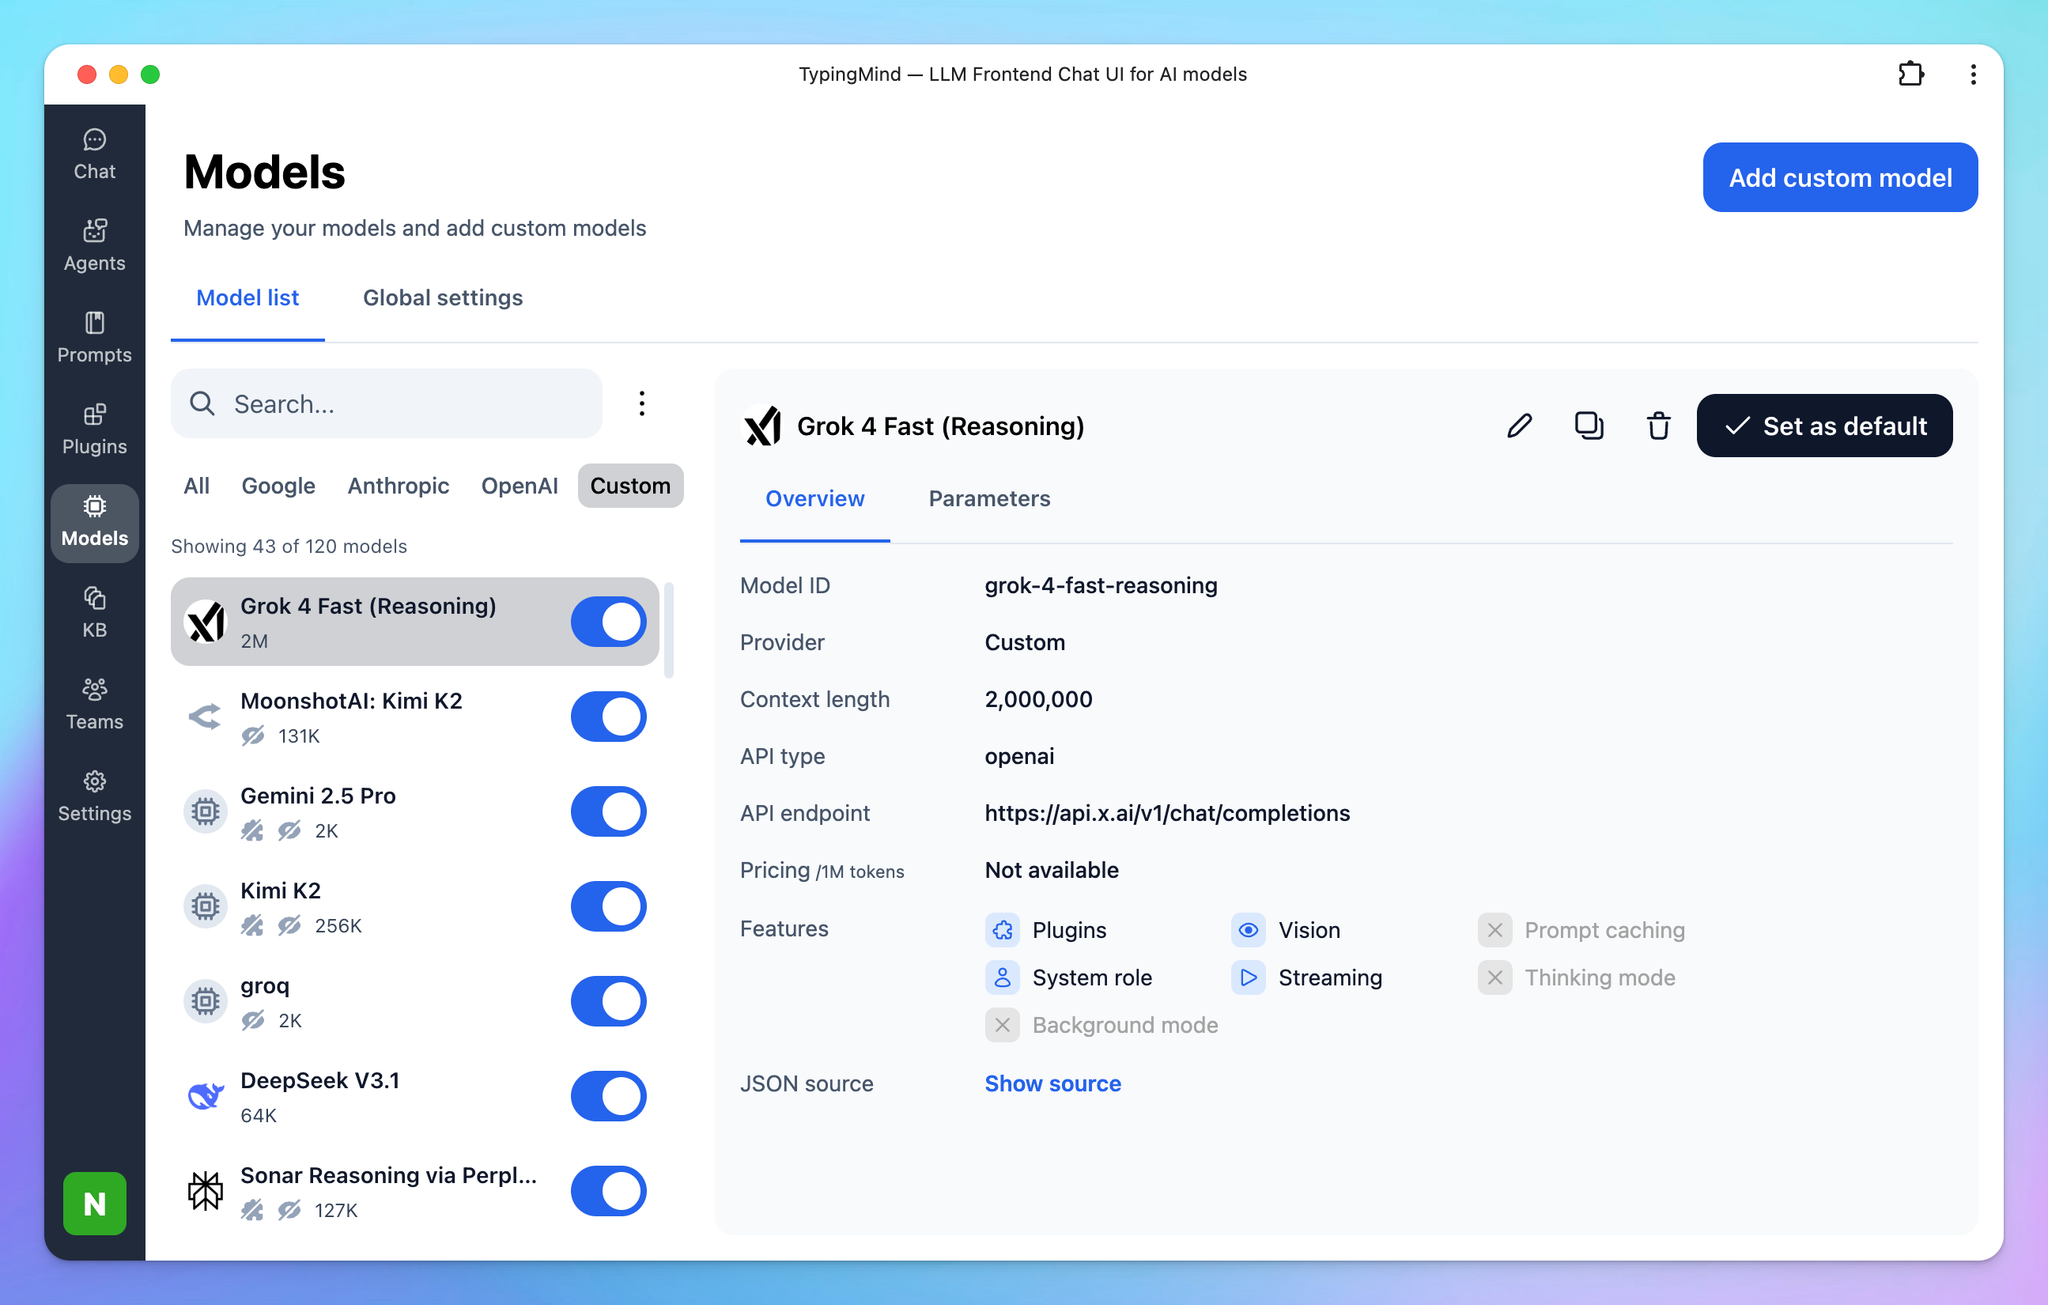The image size is (2048, 1305).
Task: Open the Chat section in the sidebar
Action: click(93, 153)
